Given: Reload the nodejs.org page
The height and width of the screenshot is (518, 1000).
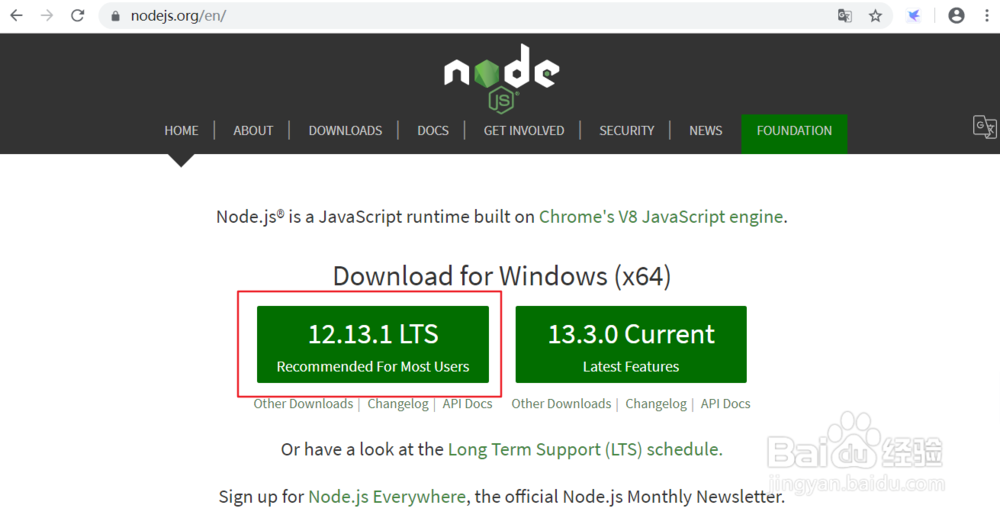Looking at the screenshot, I should click(x=78, y=15).
